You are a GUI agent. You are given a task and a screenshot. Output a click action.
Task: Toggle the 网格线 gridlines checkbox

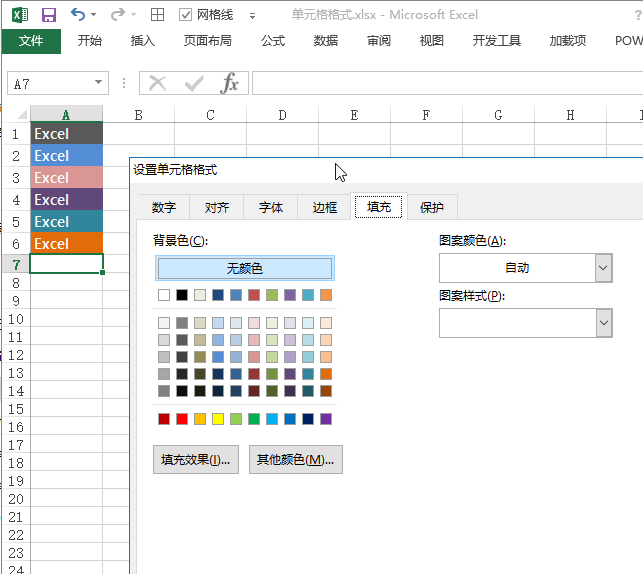[186, 15]
